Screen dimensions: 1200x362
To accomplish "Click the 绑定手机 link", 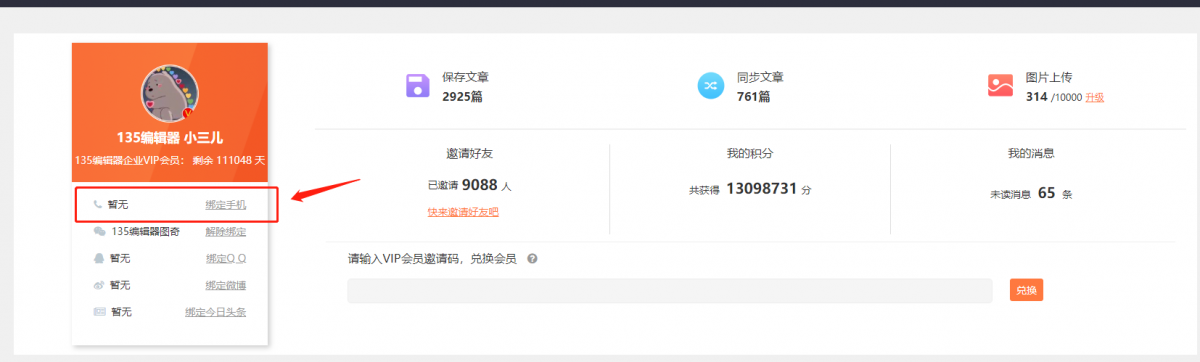I will tap(226, 204).
